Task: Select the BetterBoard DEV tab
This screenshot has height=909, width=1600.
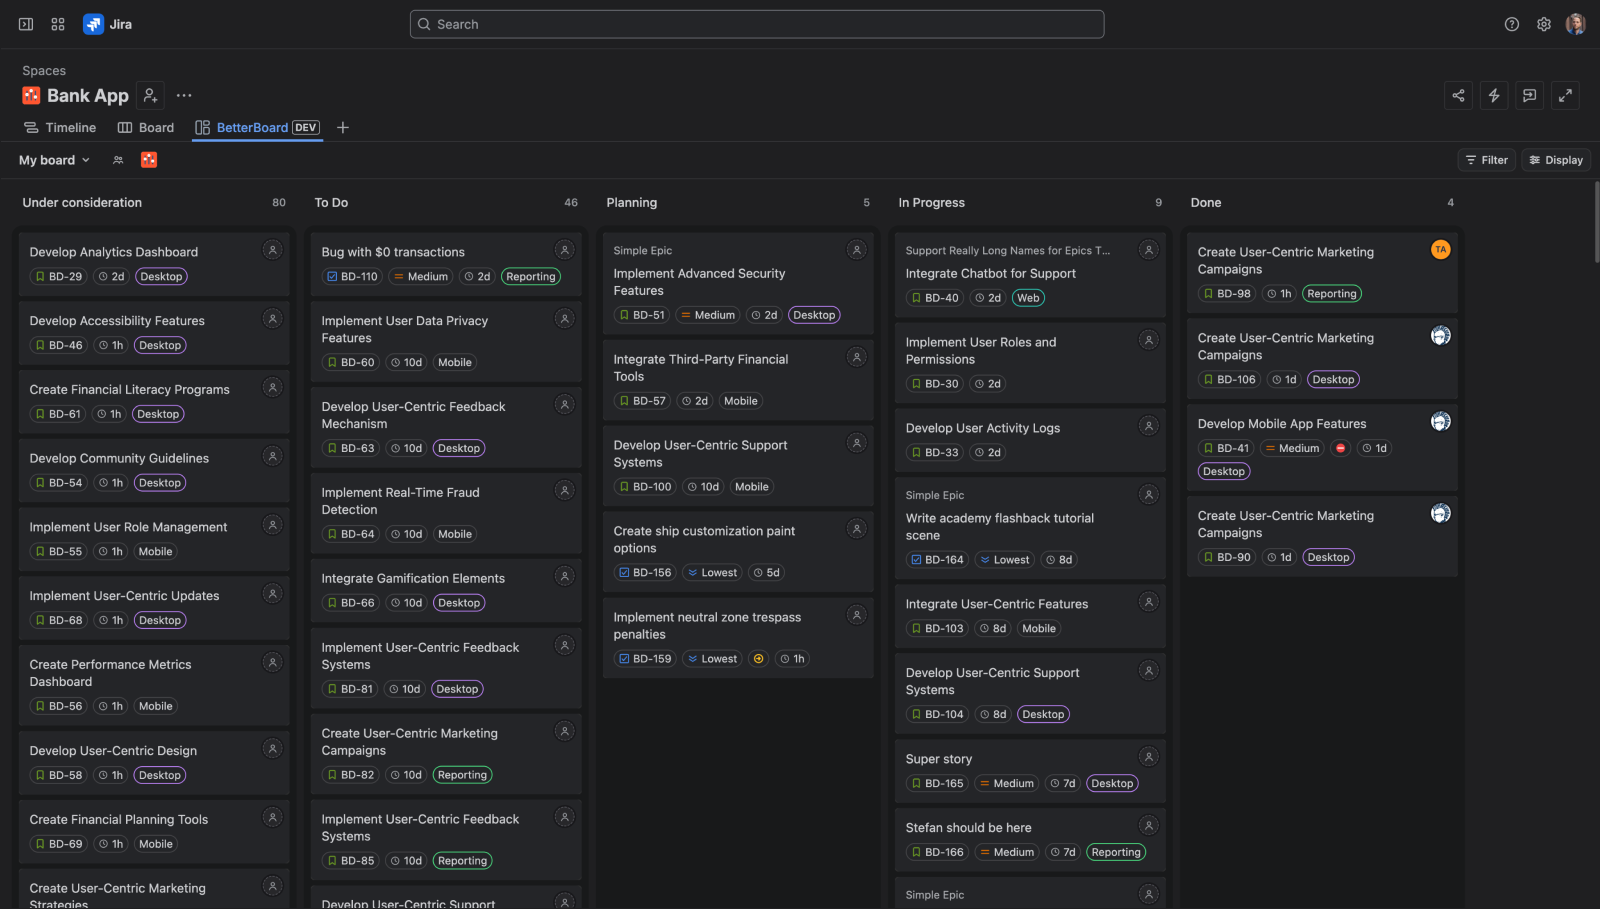Action: pos(257,127)
